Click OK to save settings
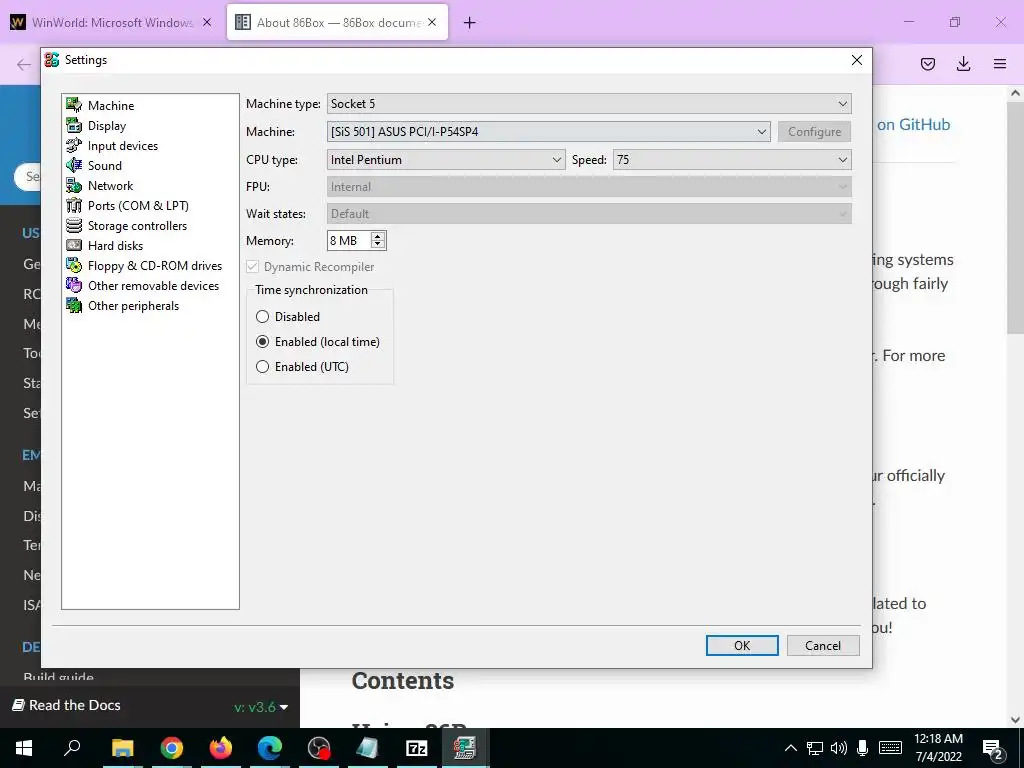This screenshot has height=768, width=1024. 742,645
